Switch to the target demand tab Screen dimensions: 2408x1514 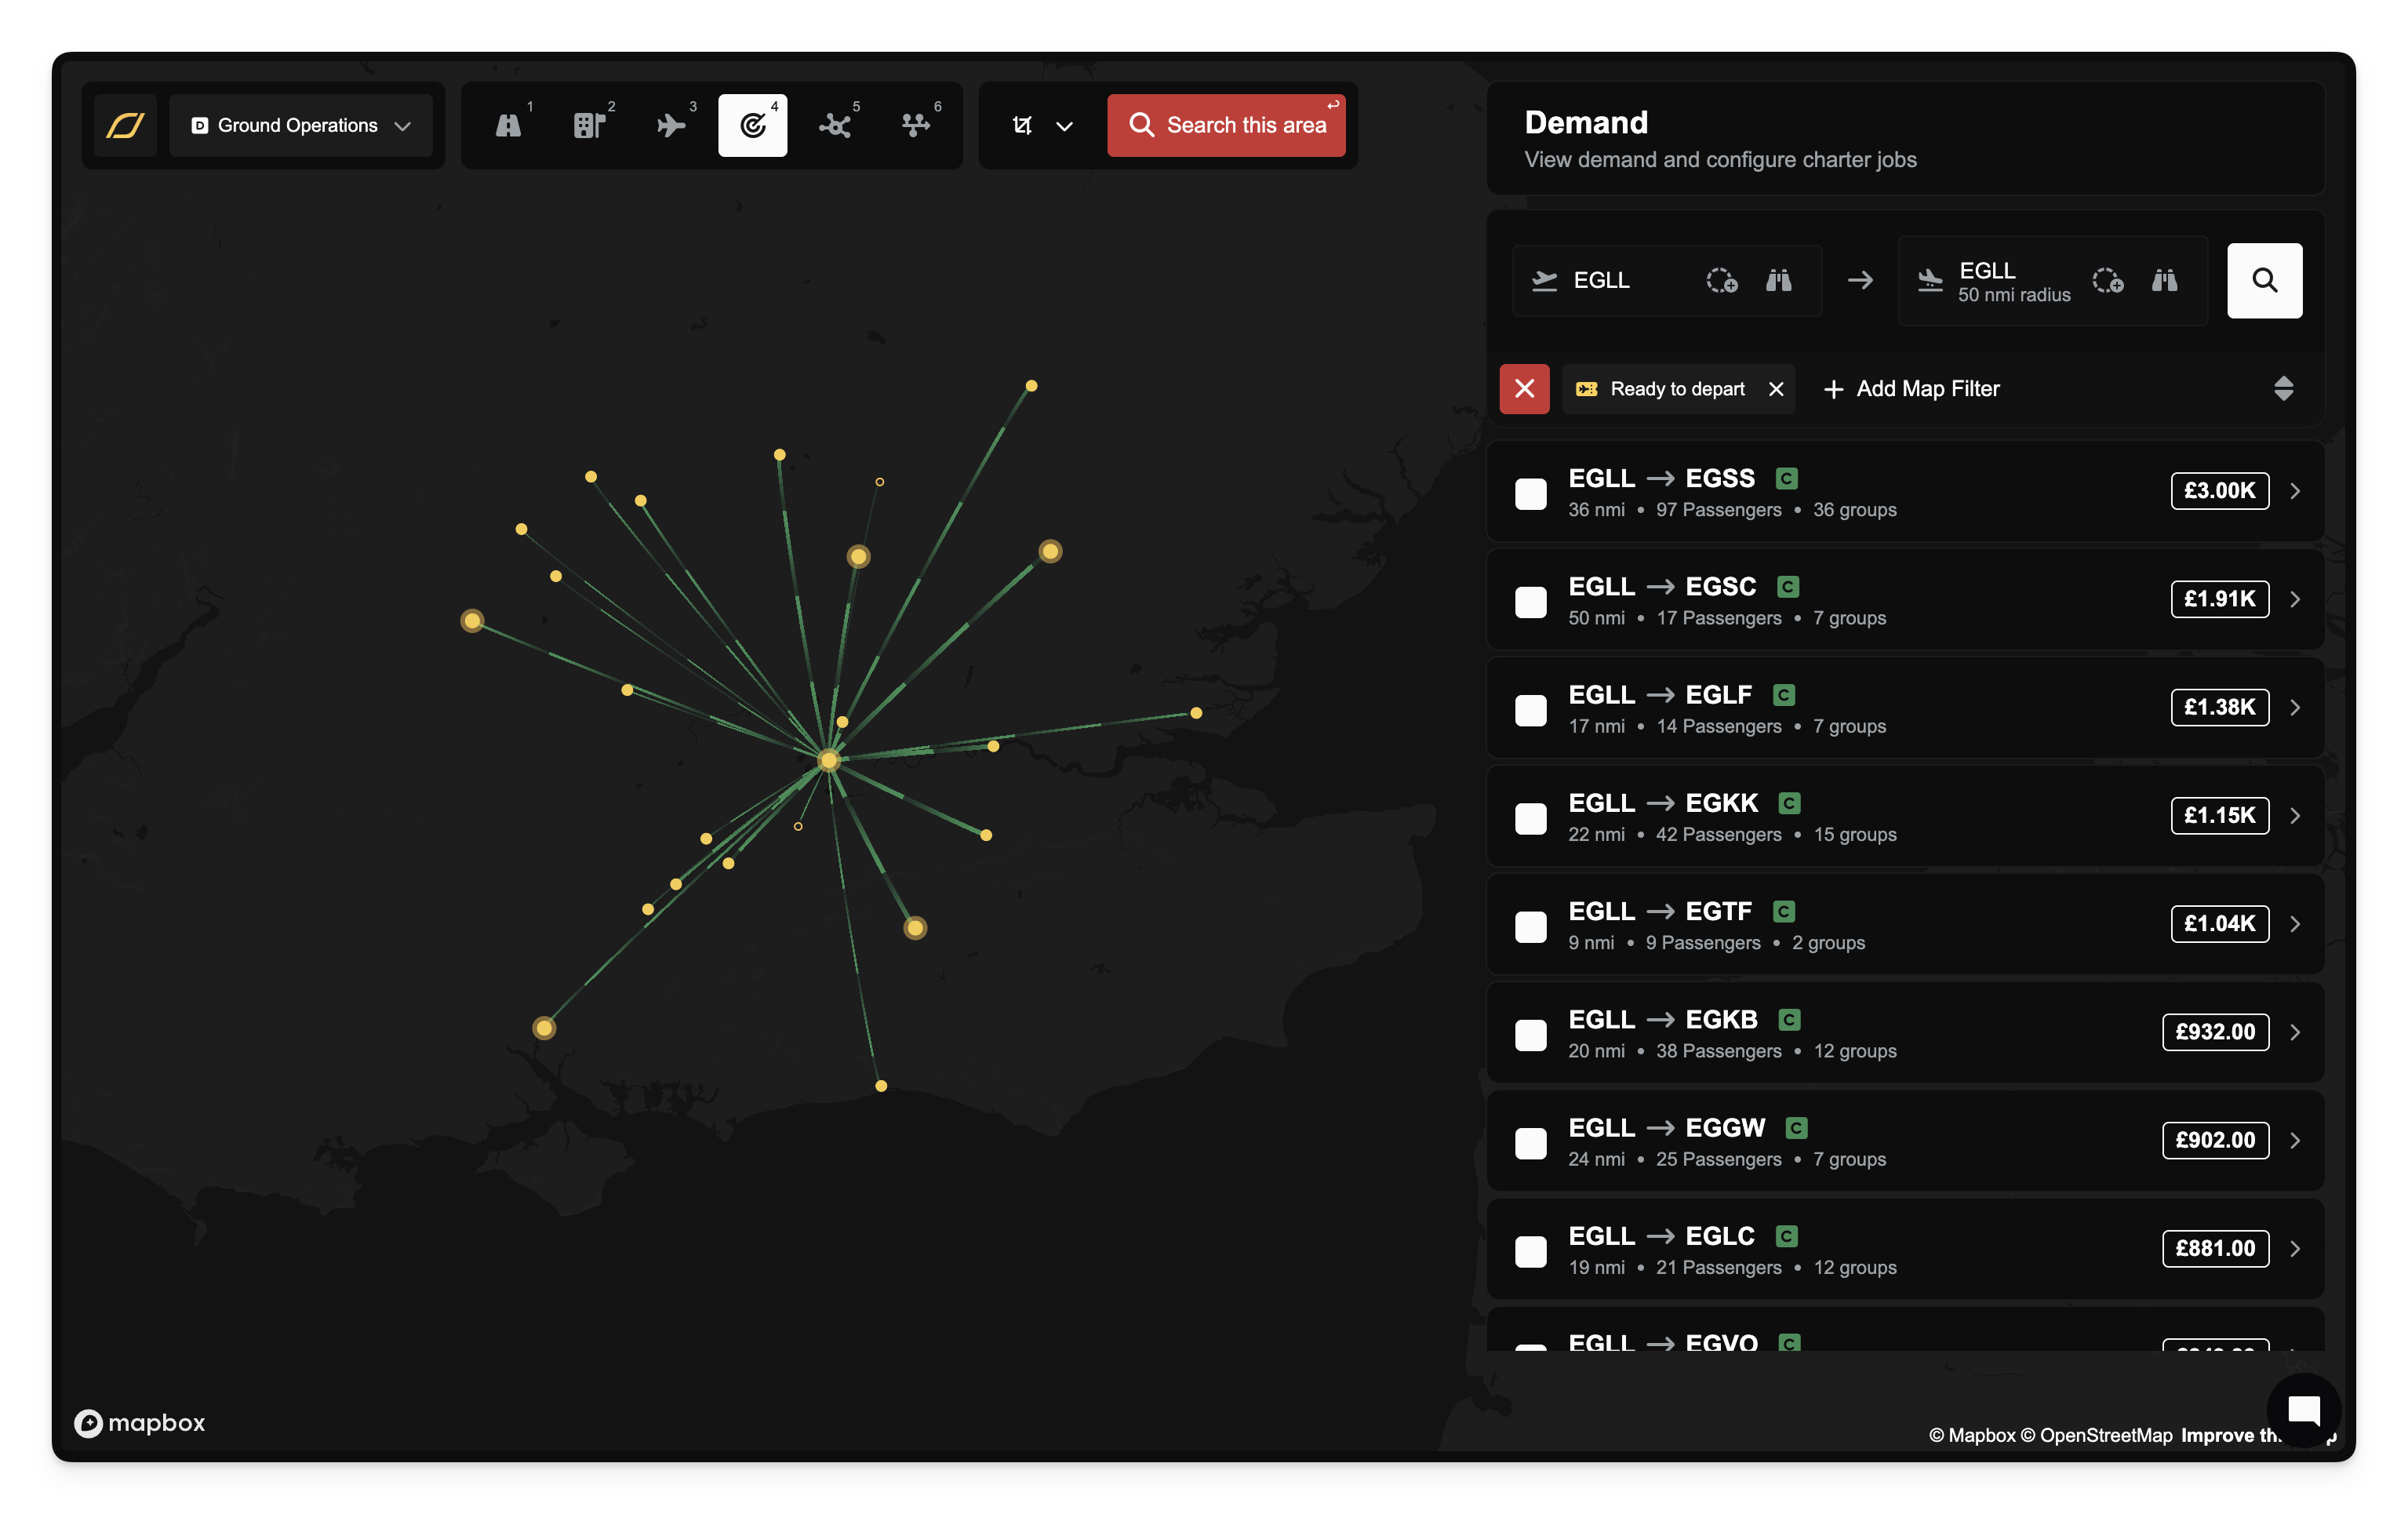coord(752,126)
